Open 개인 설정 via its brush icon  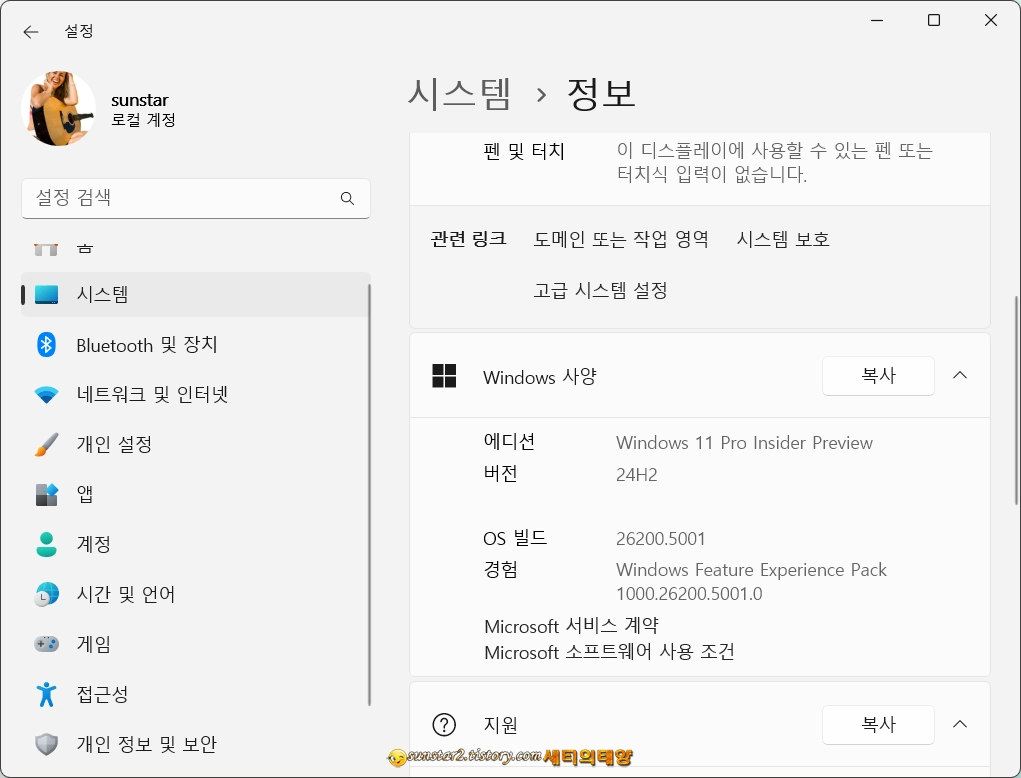tap(46, 444)
